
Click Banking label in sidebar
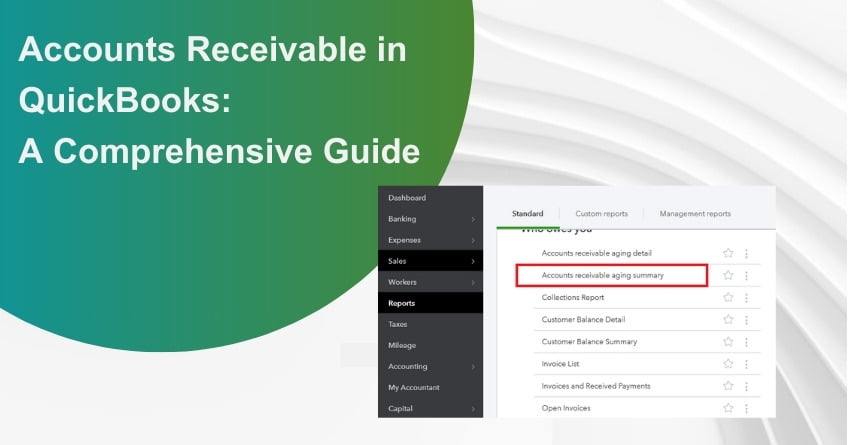click(402, 219)
